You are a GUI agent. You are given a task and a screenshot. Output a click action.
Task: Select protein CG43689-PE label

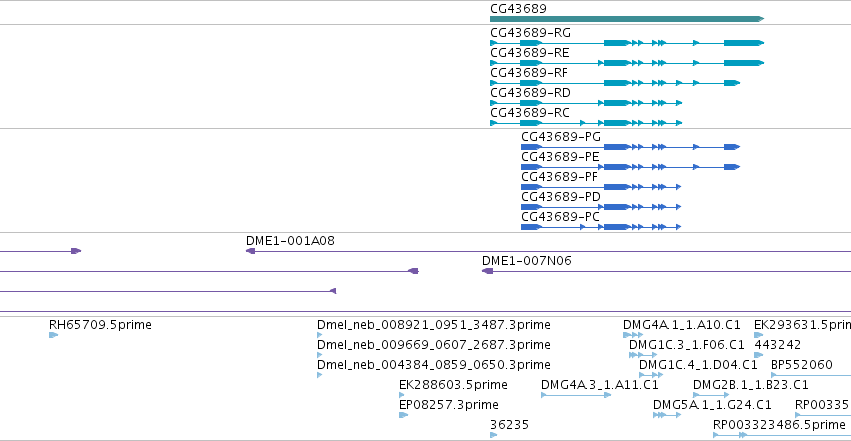560,157
